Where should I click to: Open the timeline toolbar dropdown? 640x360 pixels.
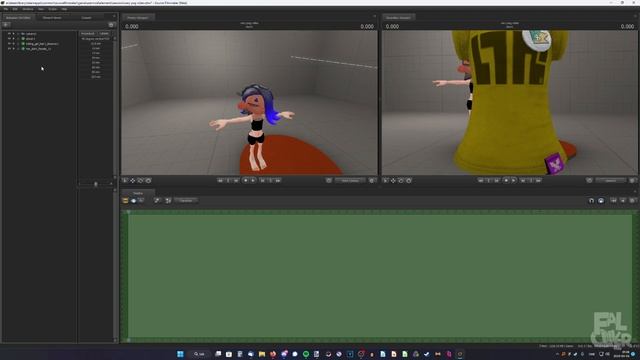186,200
